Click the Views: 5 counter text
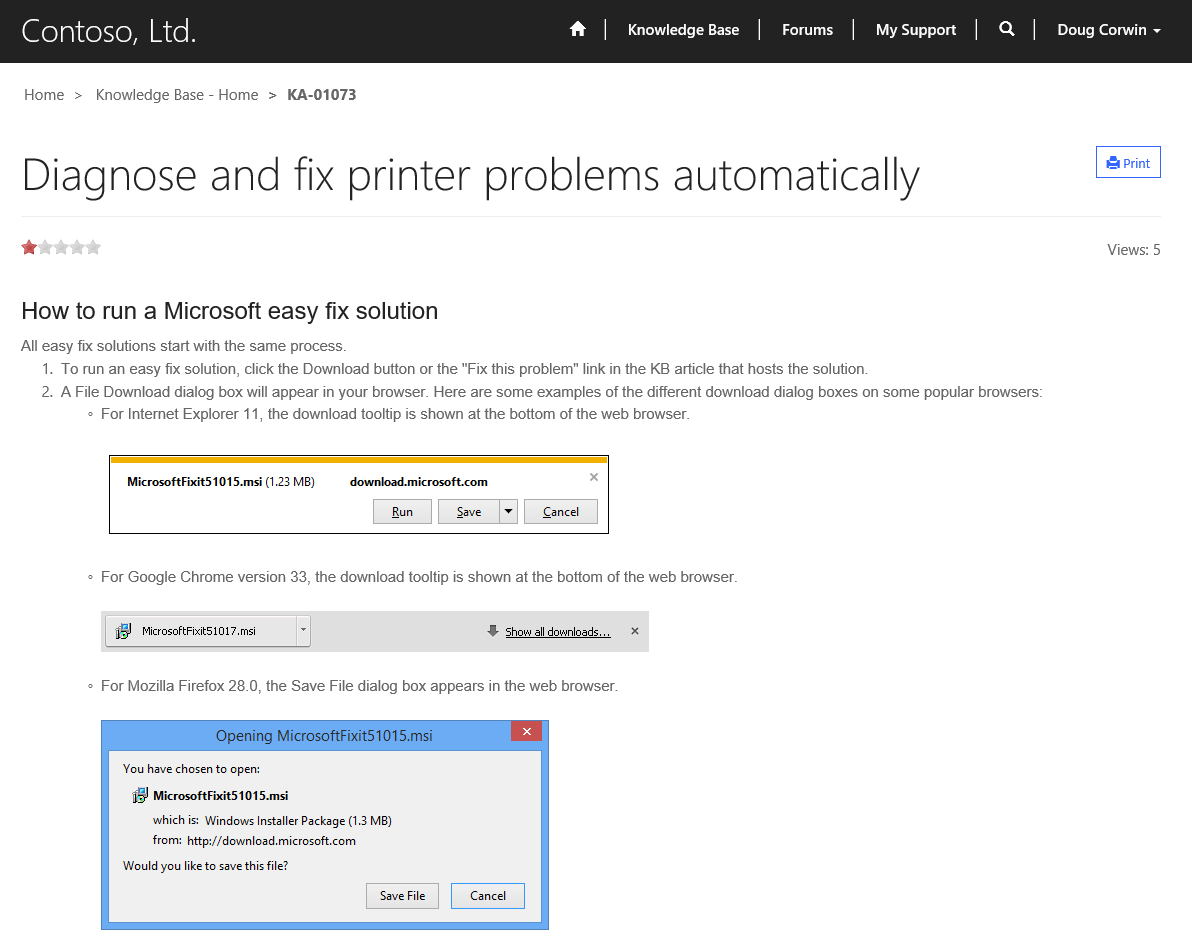 pos(1133,249)
